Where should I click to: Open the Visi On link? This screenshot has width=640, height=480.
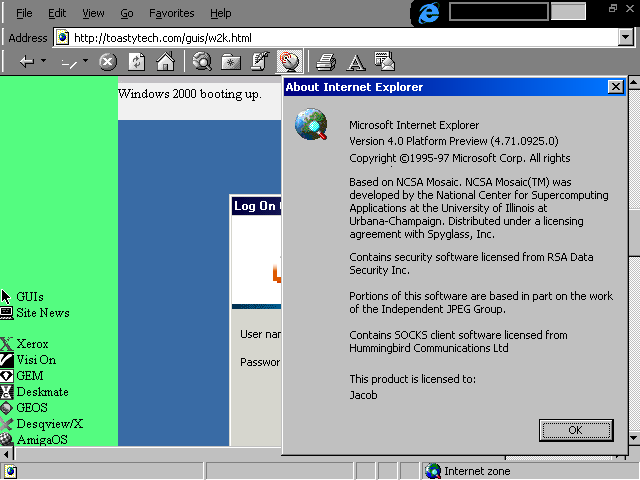(x=36, y=360)
